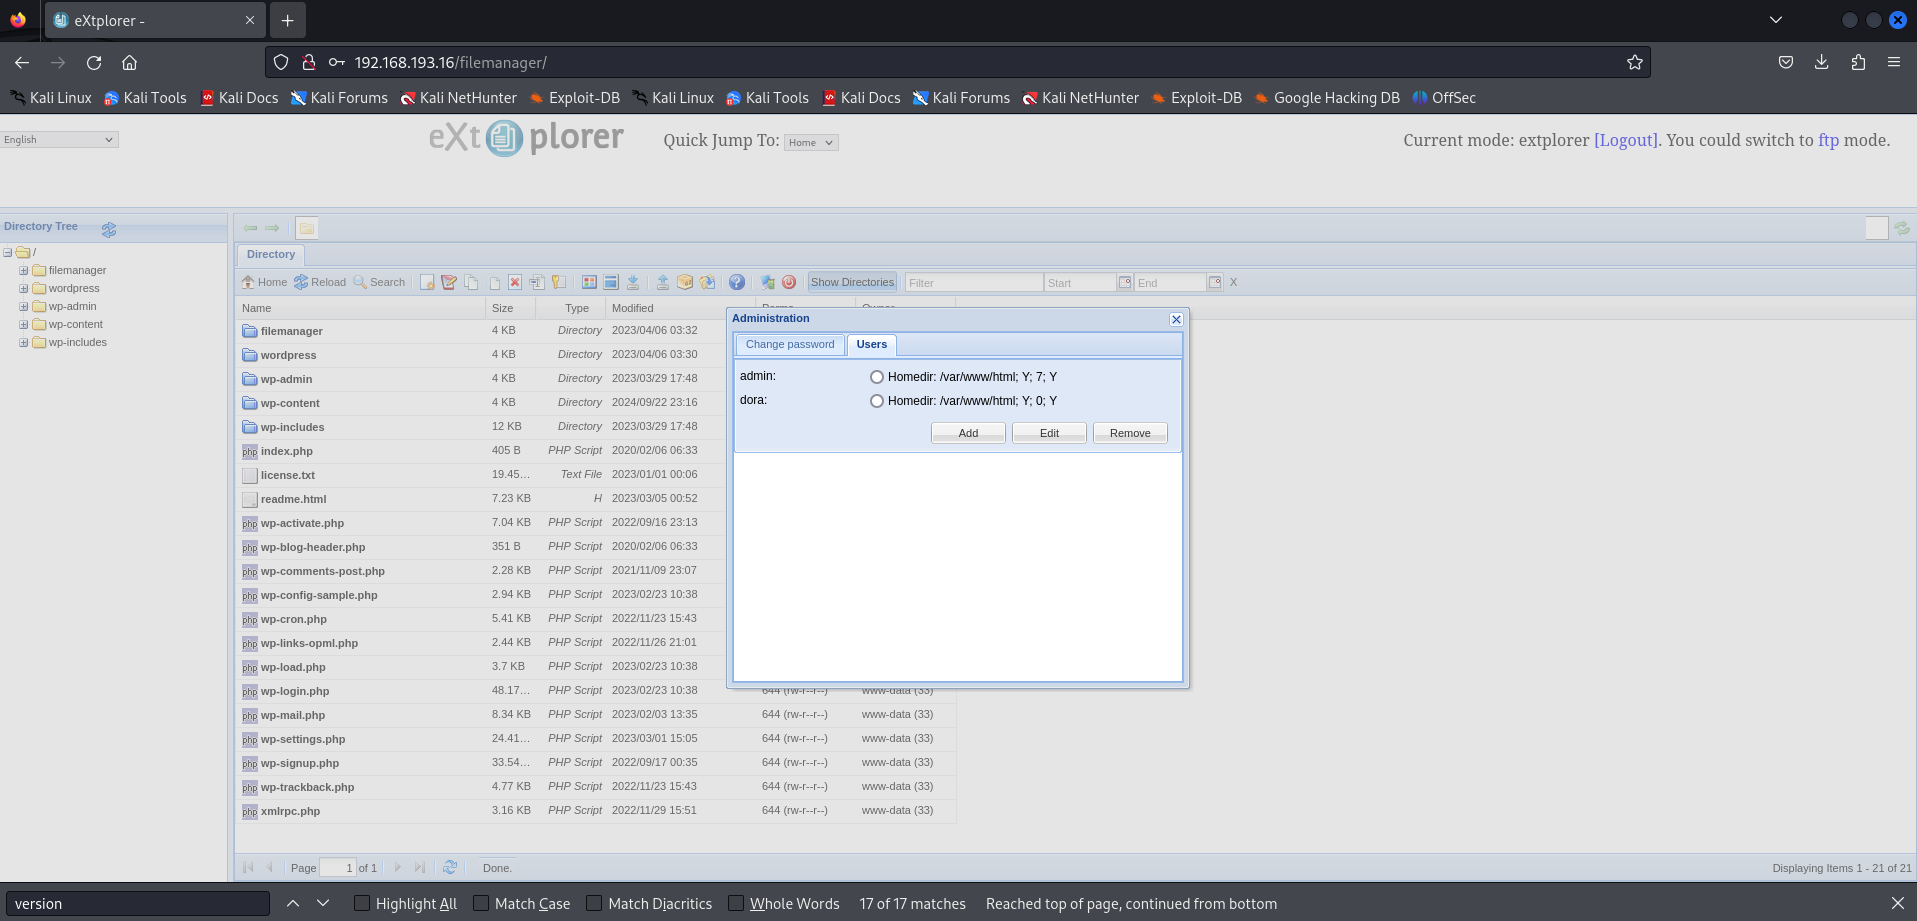Refresh the grid from the paging bar
The height and width of the screenshot is (921, 1917).
click(x=450, y=867)
